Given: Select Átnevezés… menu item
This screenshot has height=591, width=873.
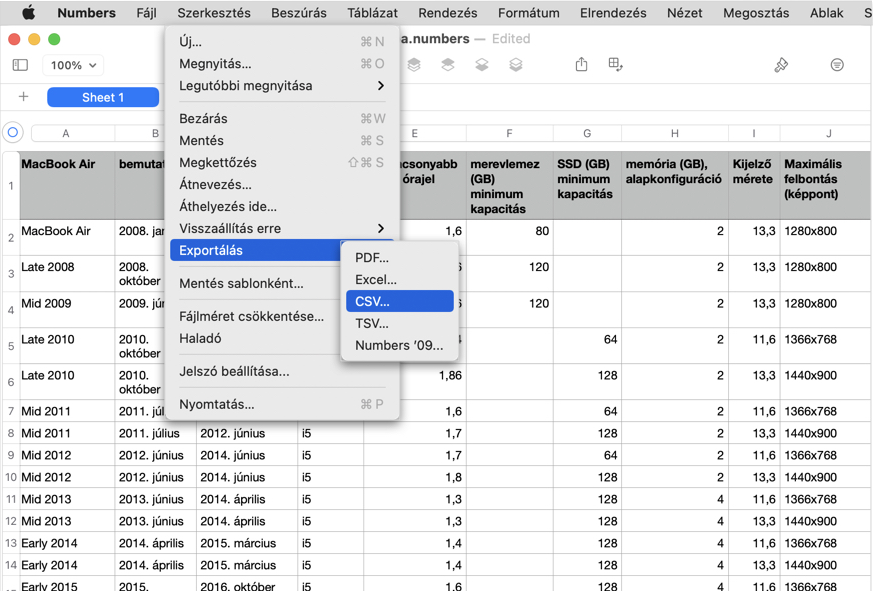Looking at the screenshot, I should pyautogui.click(x=282, y=184).
